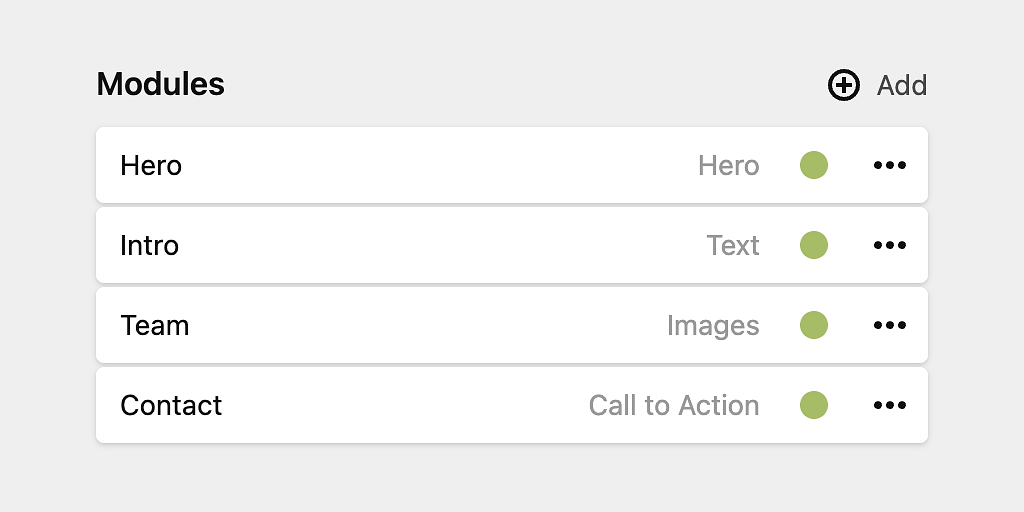
Task: Click the circled plus Add icon
Action: coord(844,85)
